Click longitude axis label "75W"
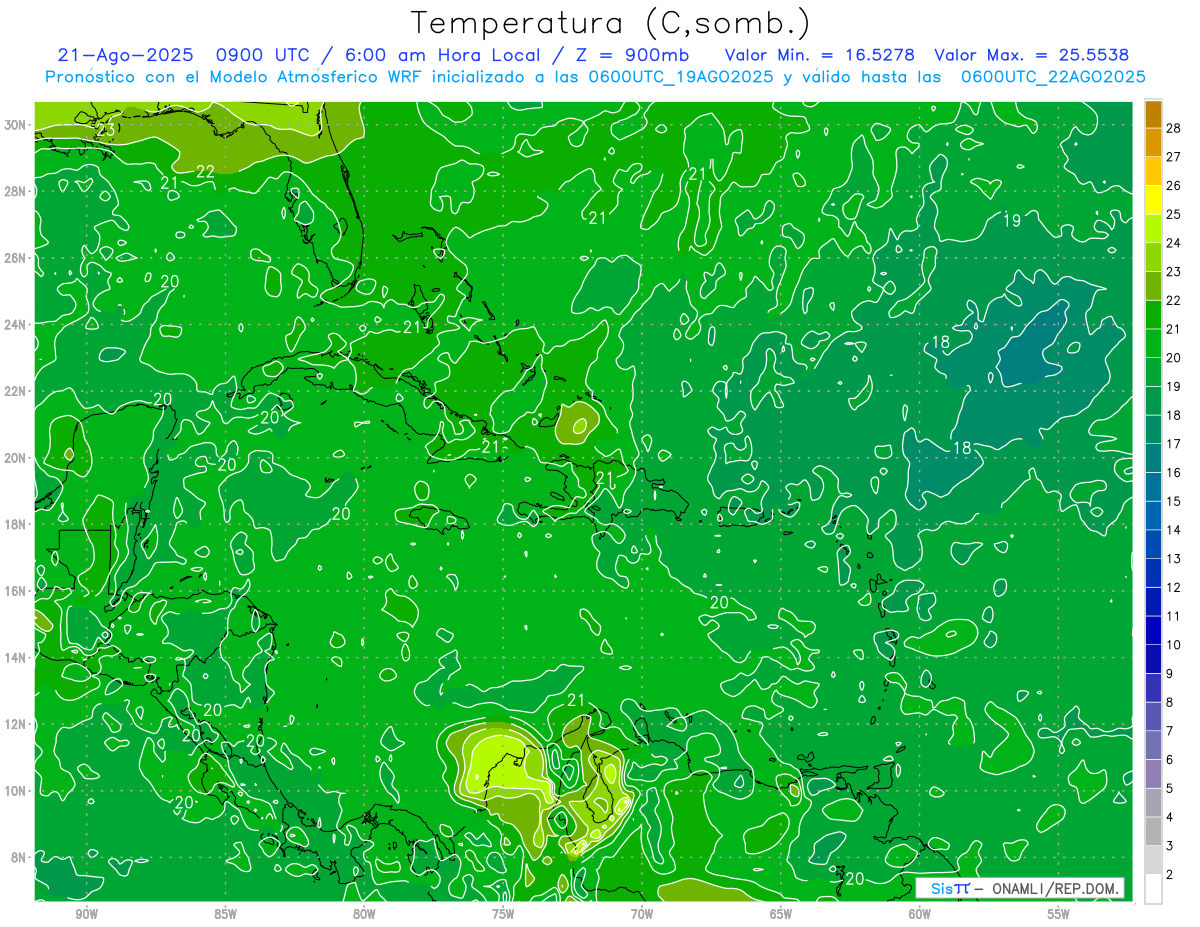1200x927 pixels. coord(503,914)
